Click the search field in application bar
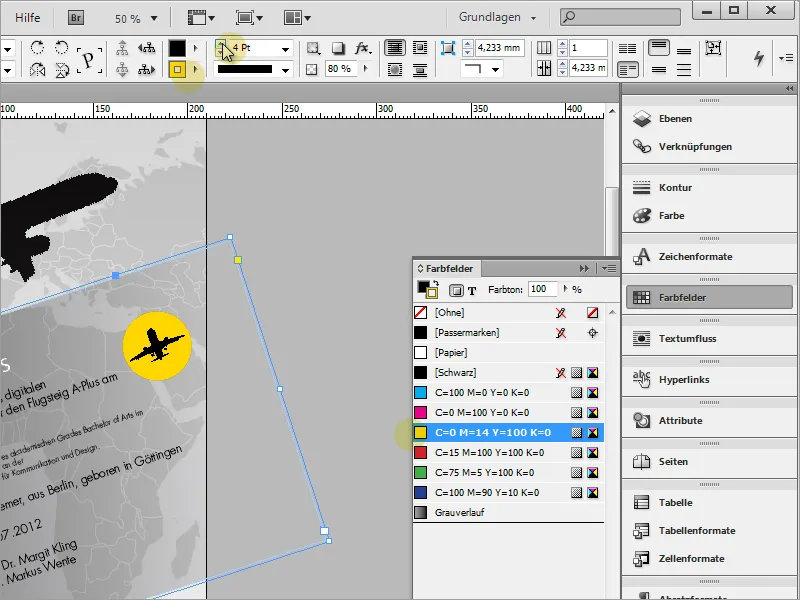 point(620,17)
